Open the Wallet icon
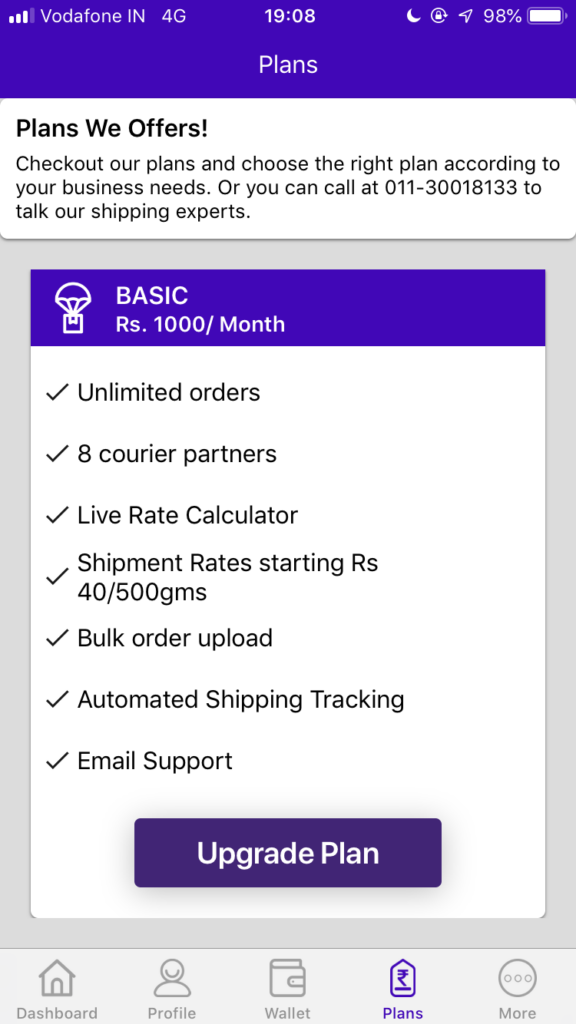The width and height of the screenshot is (576, 1024). [x=287, y=978]
